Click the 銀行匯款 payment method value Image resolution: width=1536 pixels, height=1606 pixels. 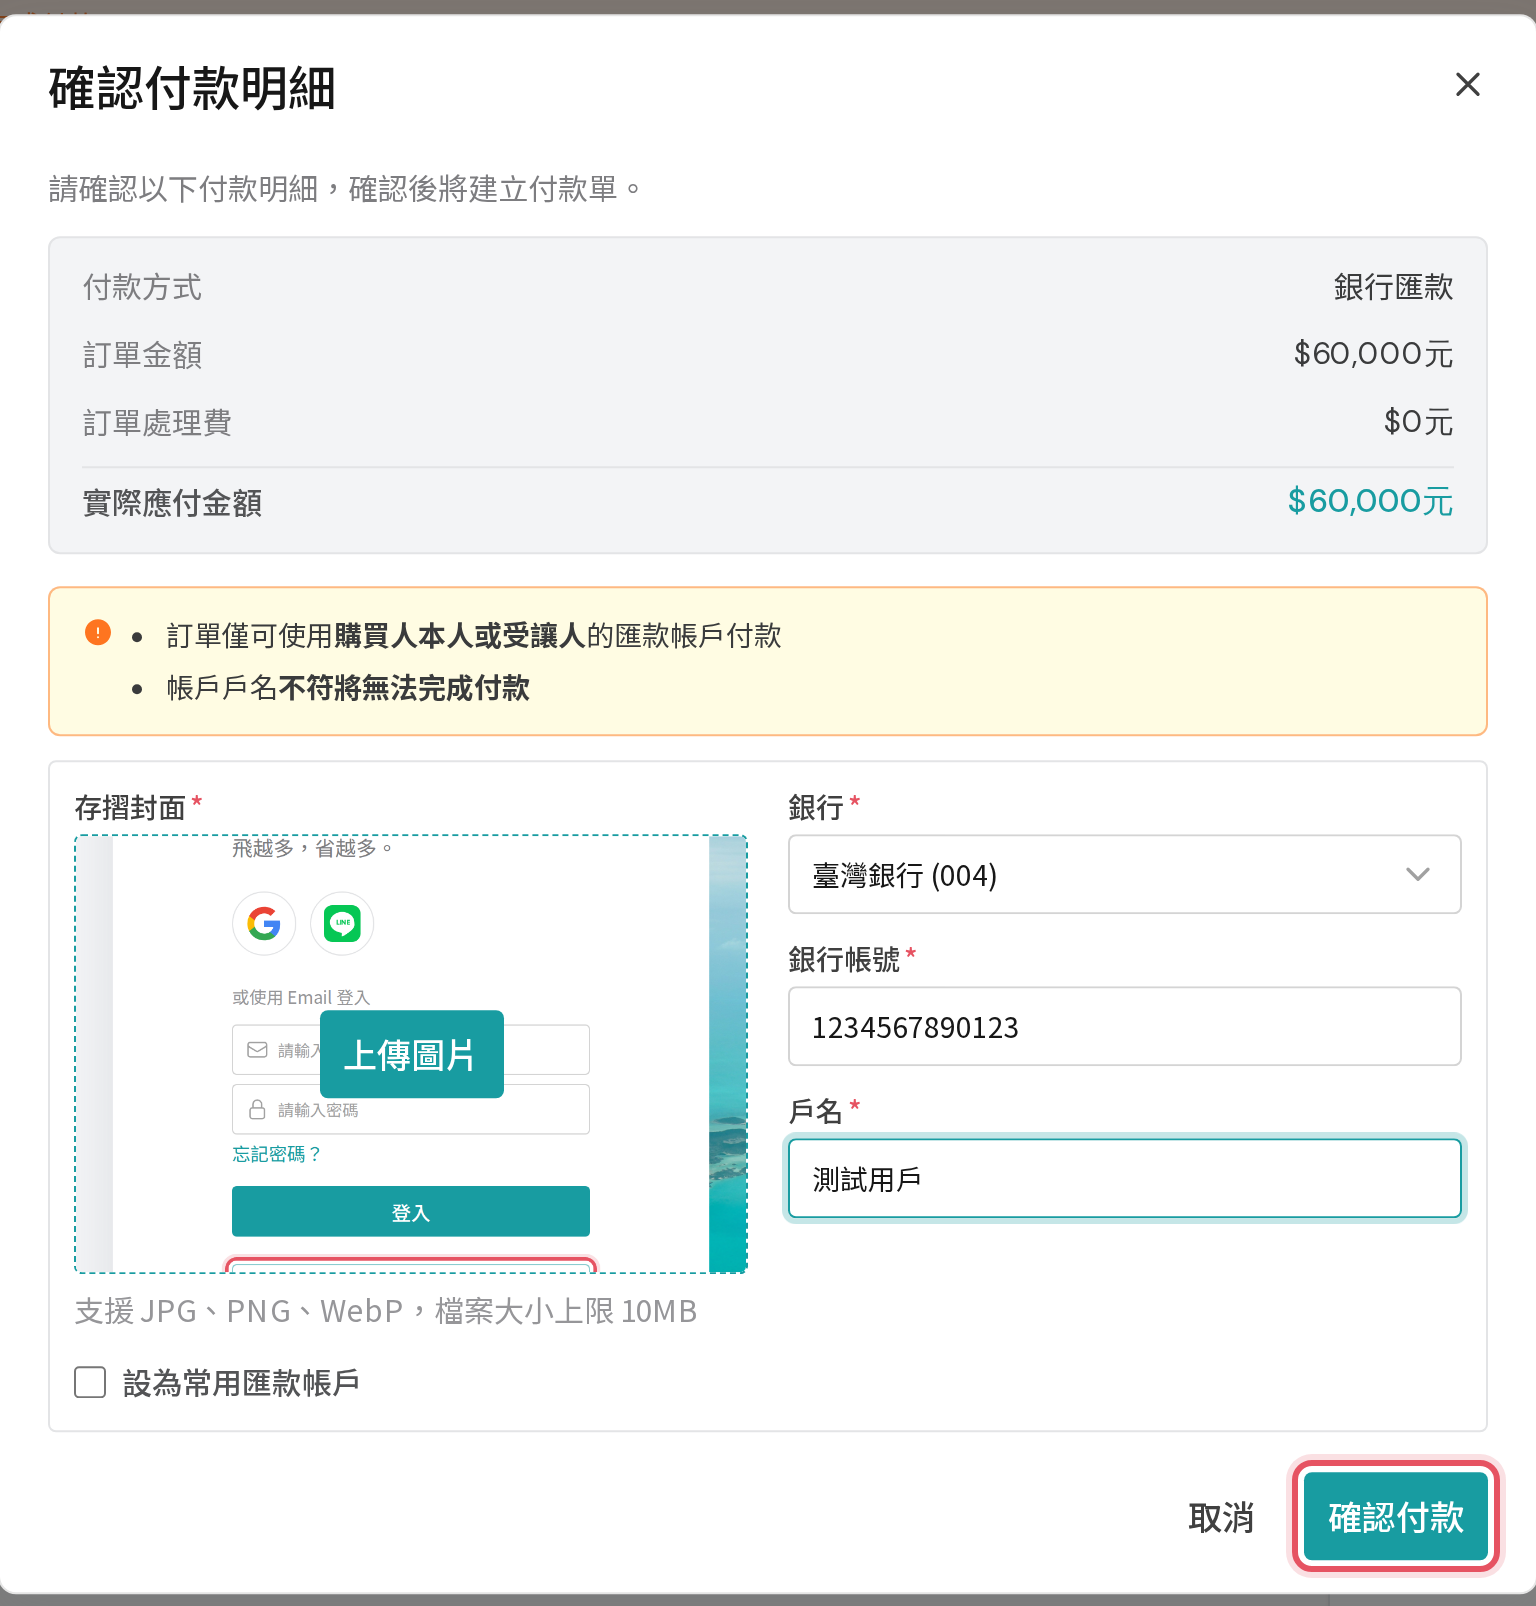(x=1393, y=288)
